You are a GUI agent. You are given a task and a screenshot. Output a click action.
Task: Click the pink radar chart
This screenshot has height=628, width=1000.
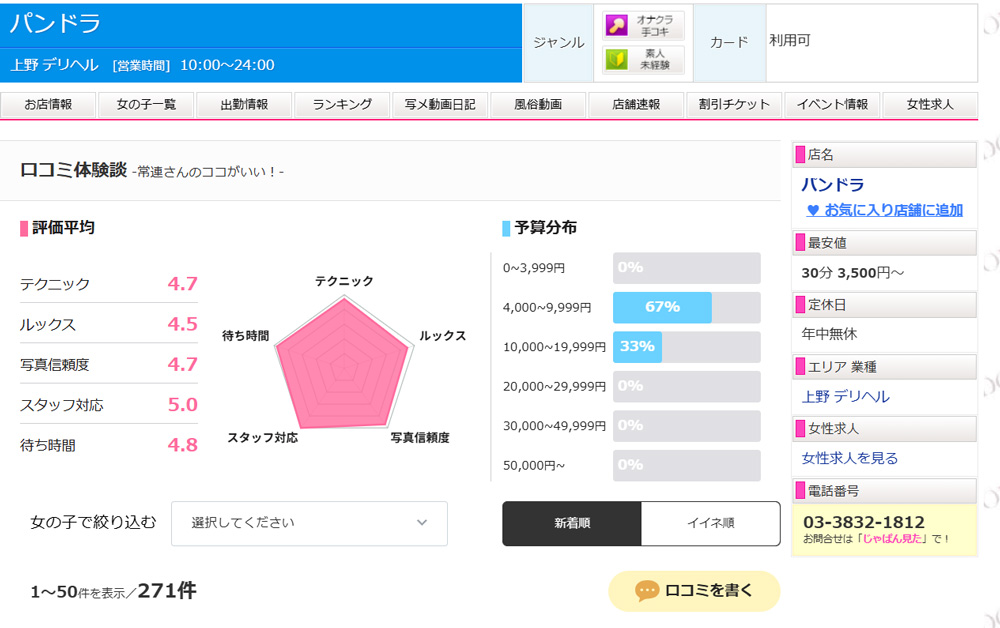tap(344, 362)
